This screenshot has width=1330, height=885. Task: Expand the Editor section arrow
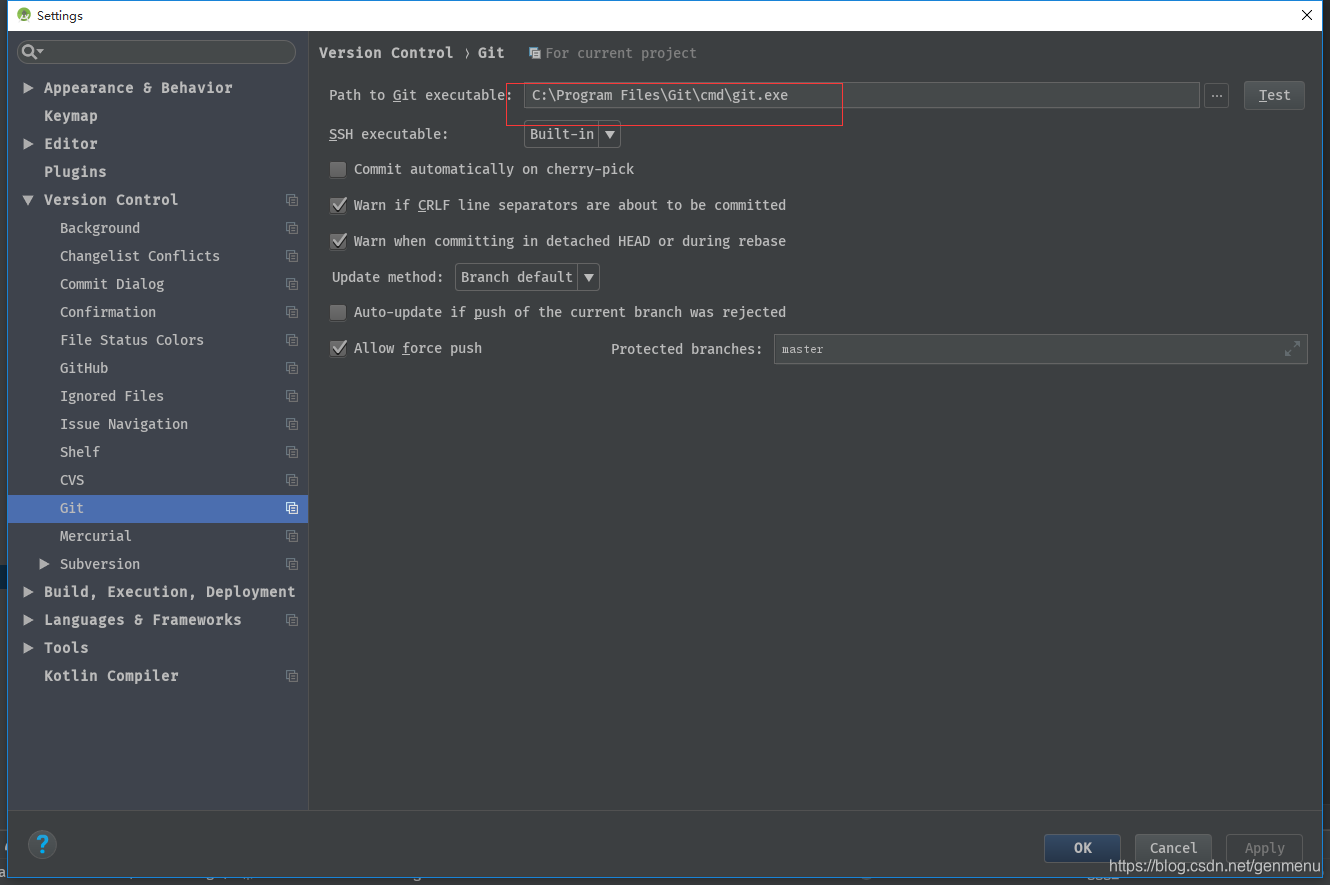click(x=28, y=144)
